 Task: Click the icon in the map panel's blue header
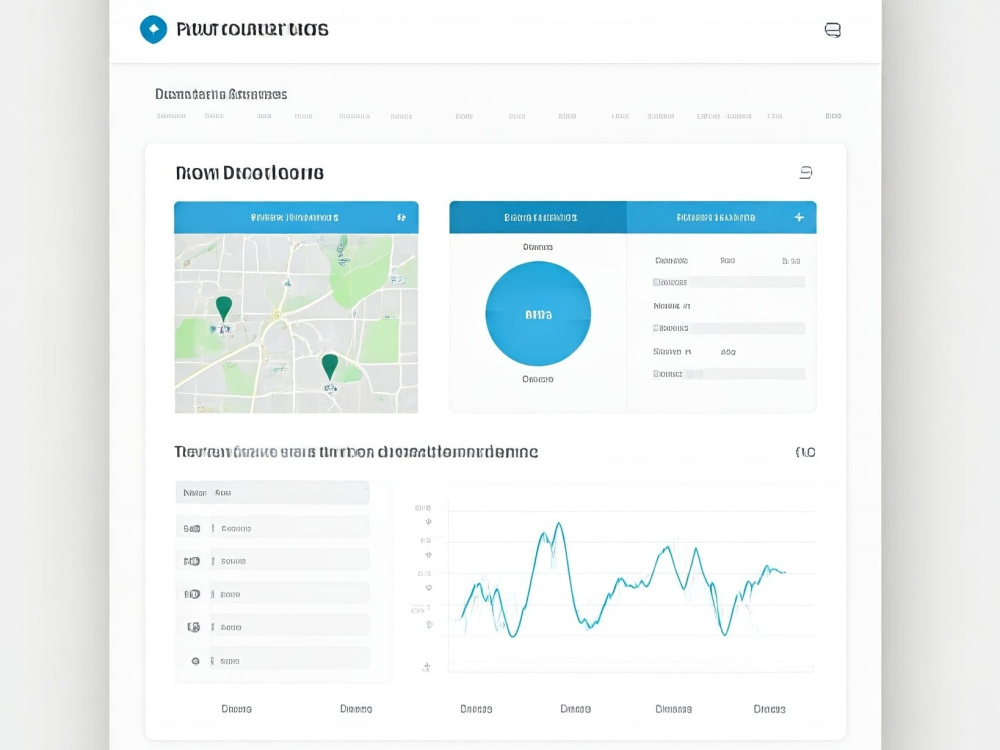401,217
